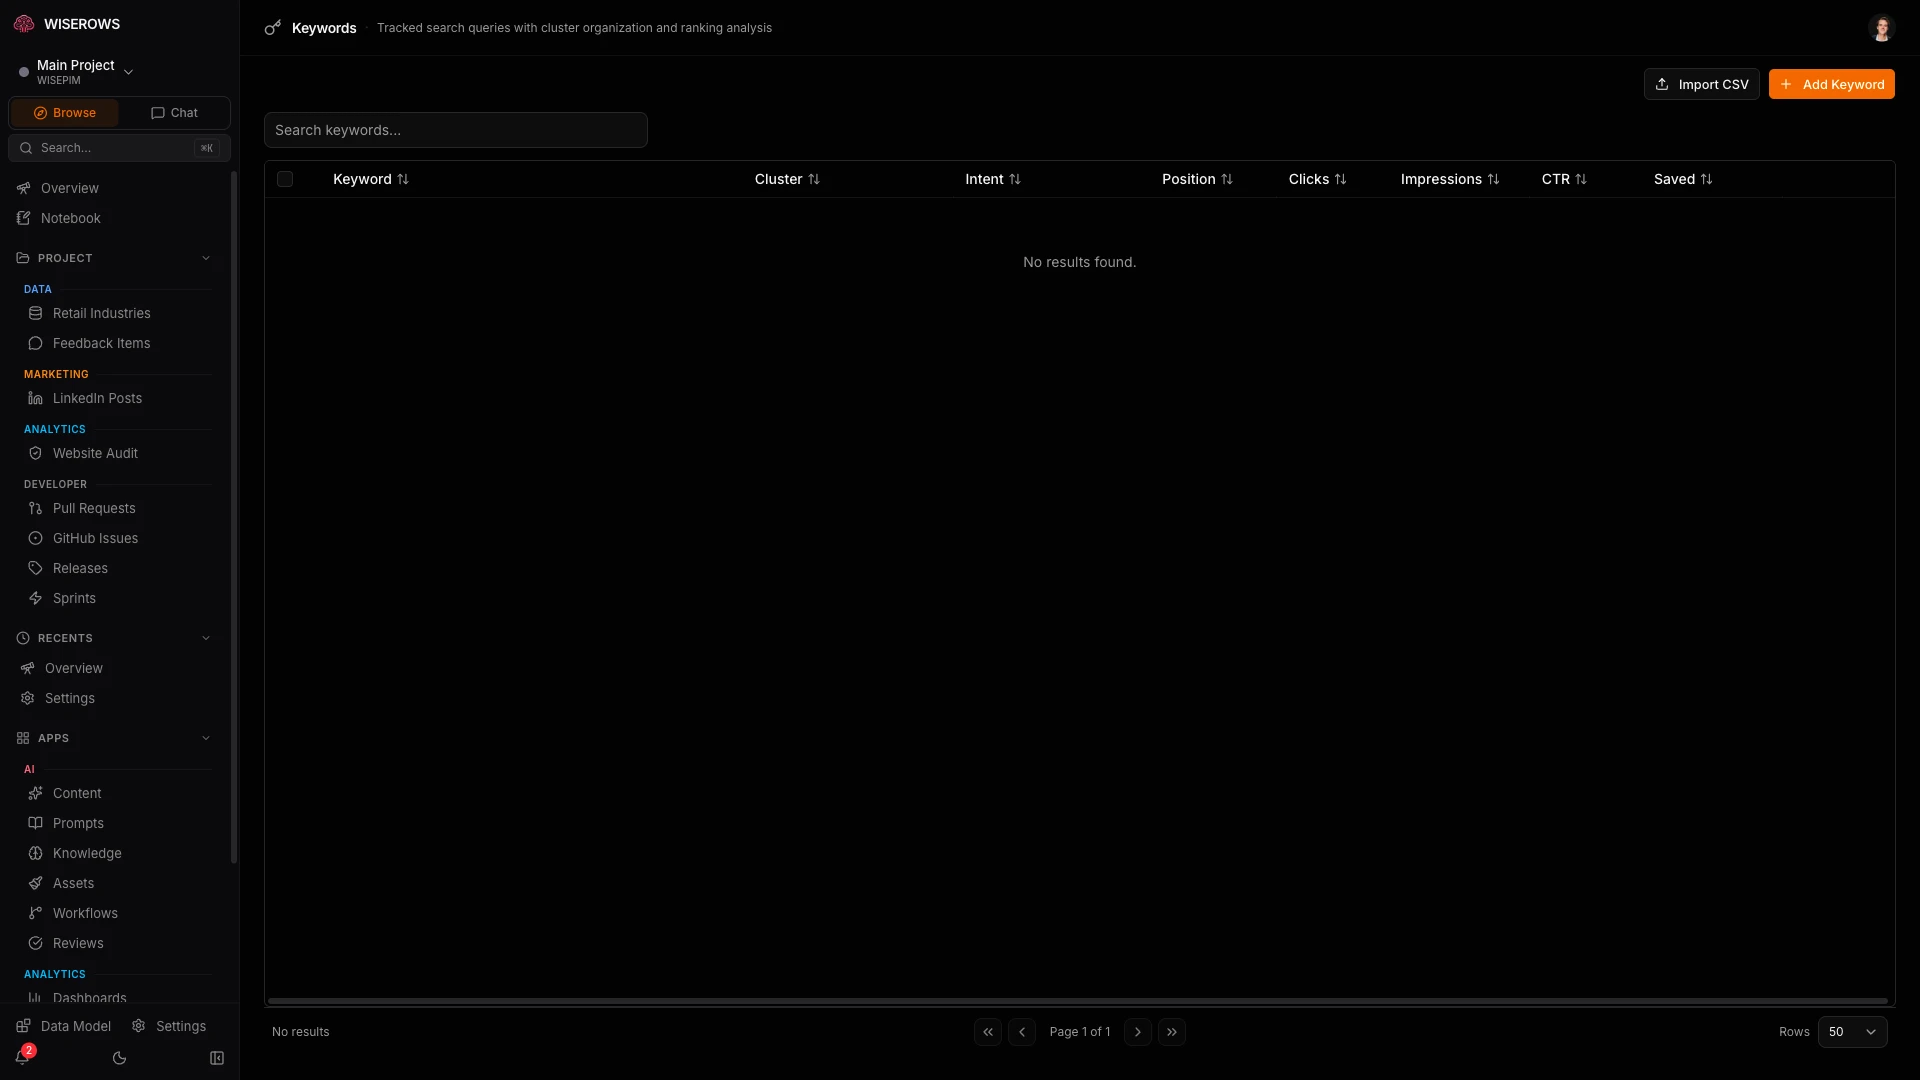Viewport: 1920px width, 1080px height.
Task: Click inside the Search keywords field
Action: click(x=455, y=130)
